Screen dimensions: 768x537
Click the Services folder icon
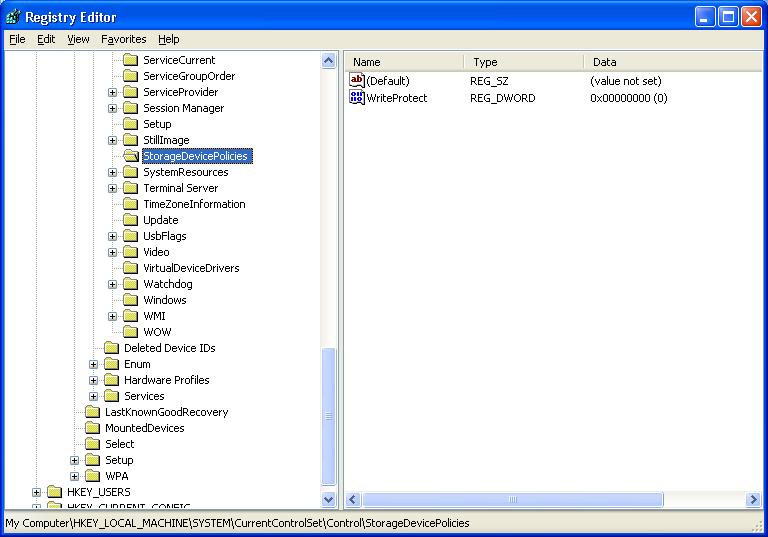click(x=112, y=396)
